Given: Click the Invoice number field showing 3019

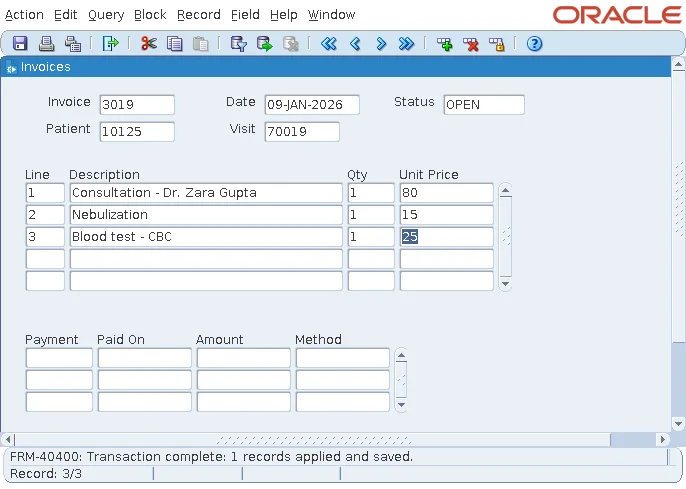Looking at the screenshot, I should pyautogui.click(x=137, y=105).
